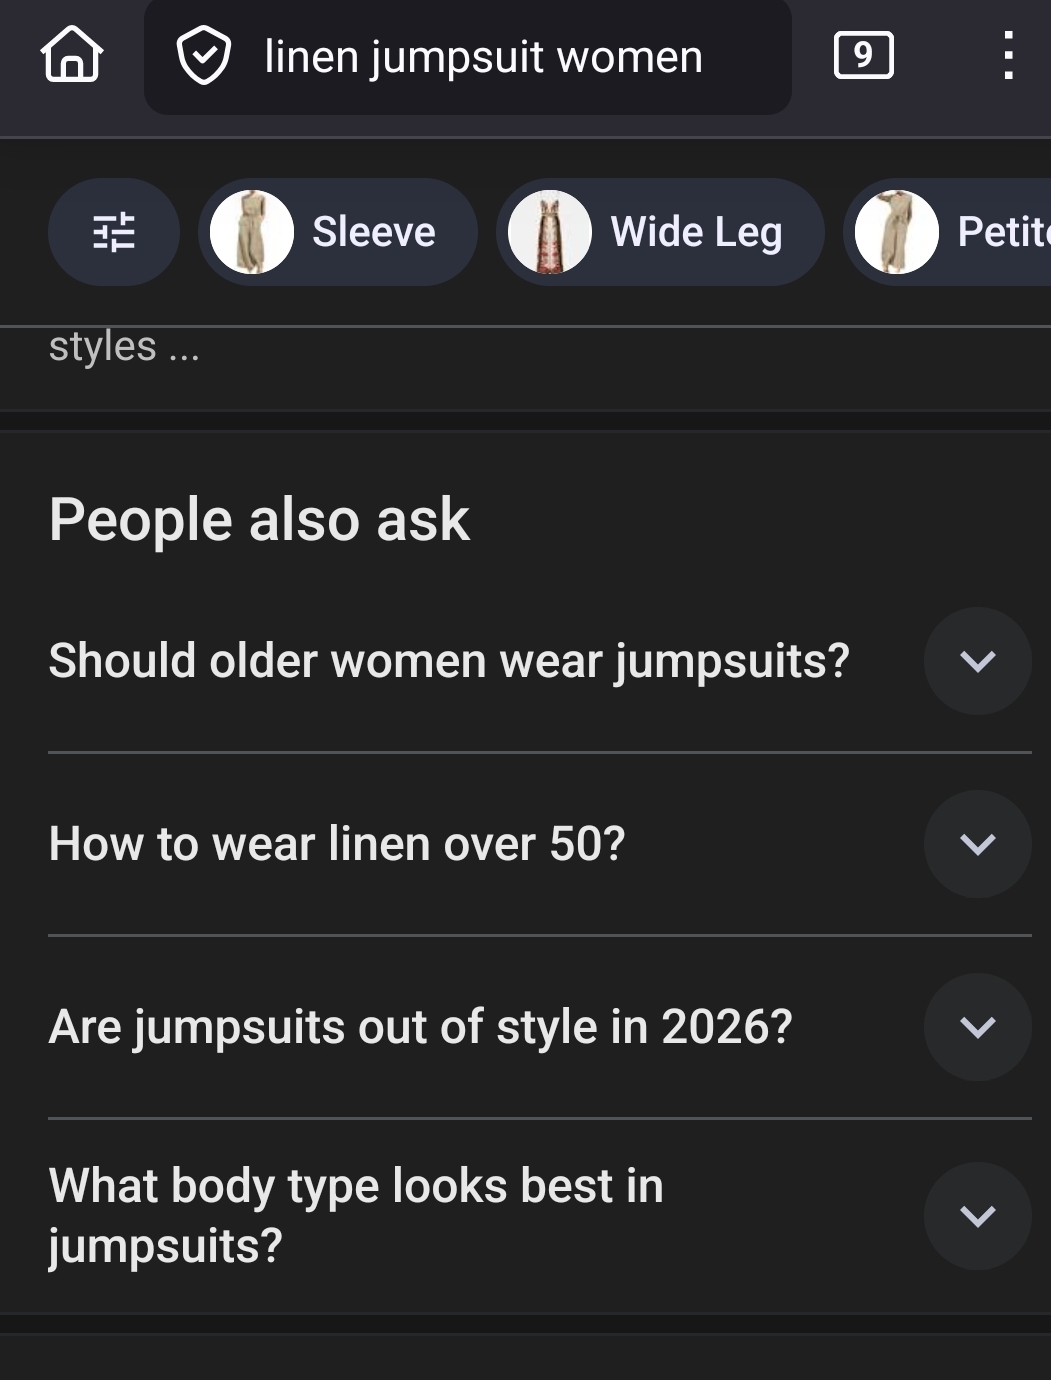Open the site security shield icon
The image size is (1051, 1380).
[x=204, y=56]
